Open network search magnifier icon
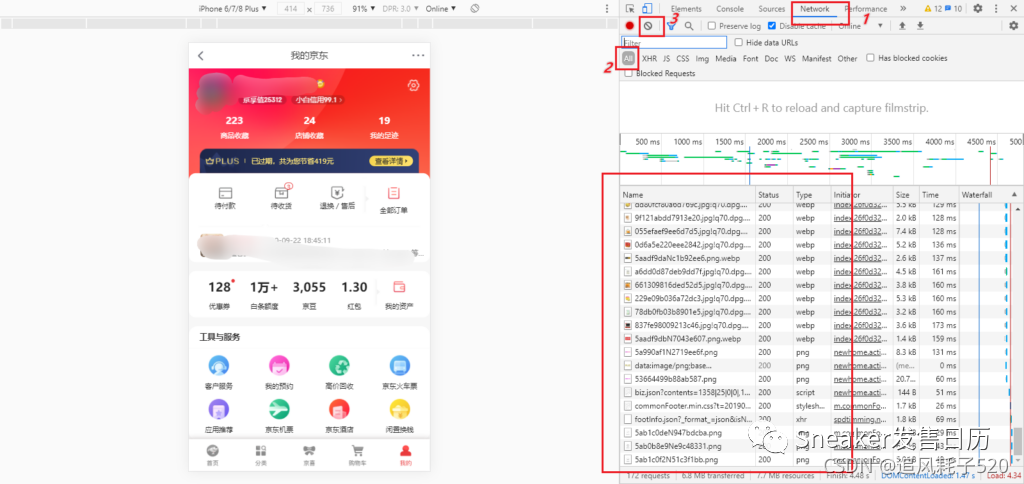The height and width of the screenshot is (484, 1024). click(689, 26)
